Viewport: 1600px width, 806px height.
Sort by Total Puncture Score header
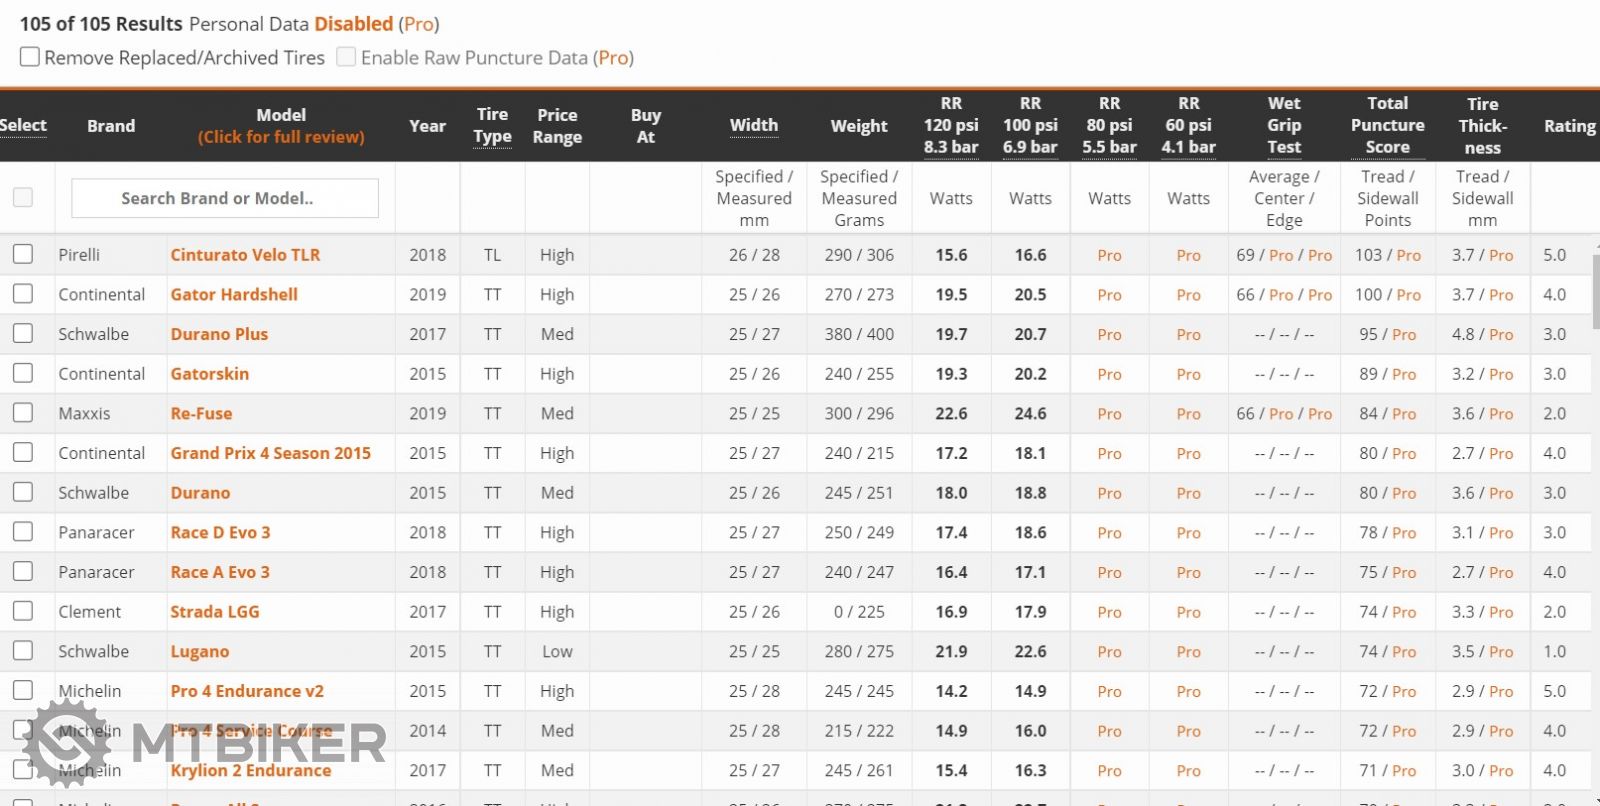[1387, 125]
